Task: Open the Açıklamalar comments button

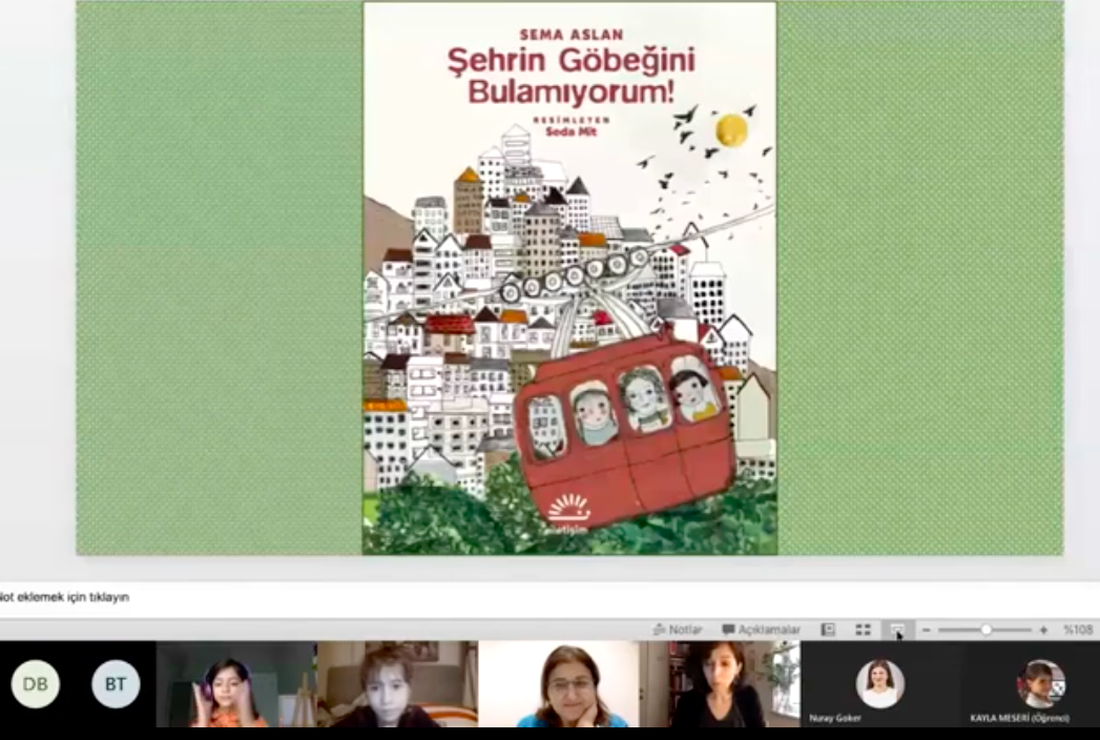Action: tap(761, 630)
